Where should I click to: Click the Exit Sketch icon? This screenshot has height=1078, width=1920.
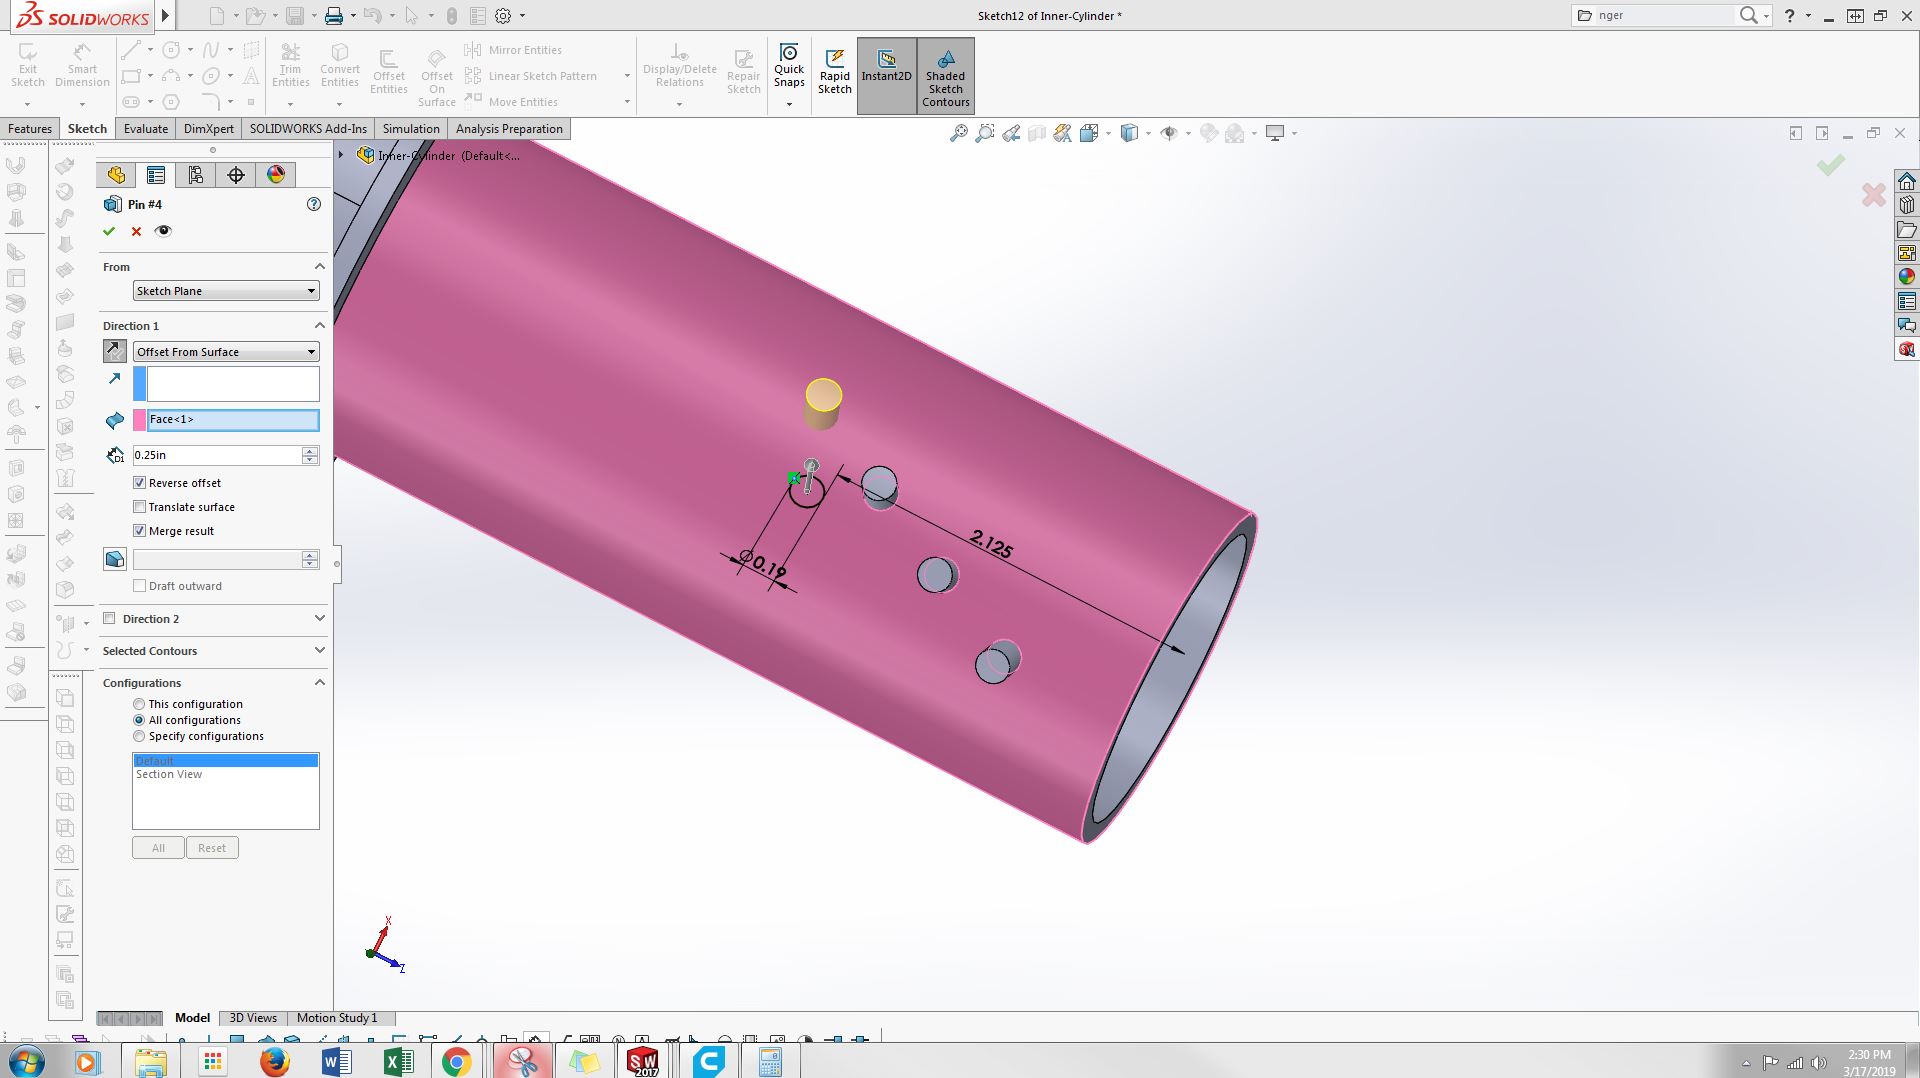28,65
